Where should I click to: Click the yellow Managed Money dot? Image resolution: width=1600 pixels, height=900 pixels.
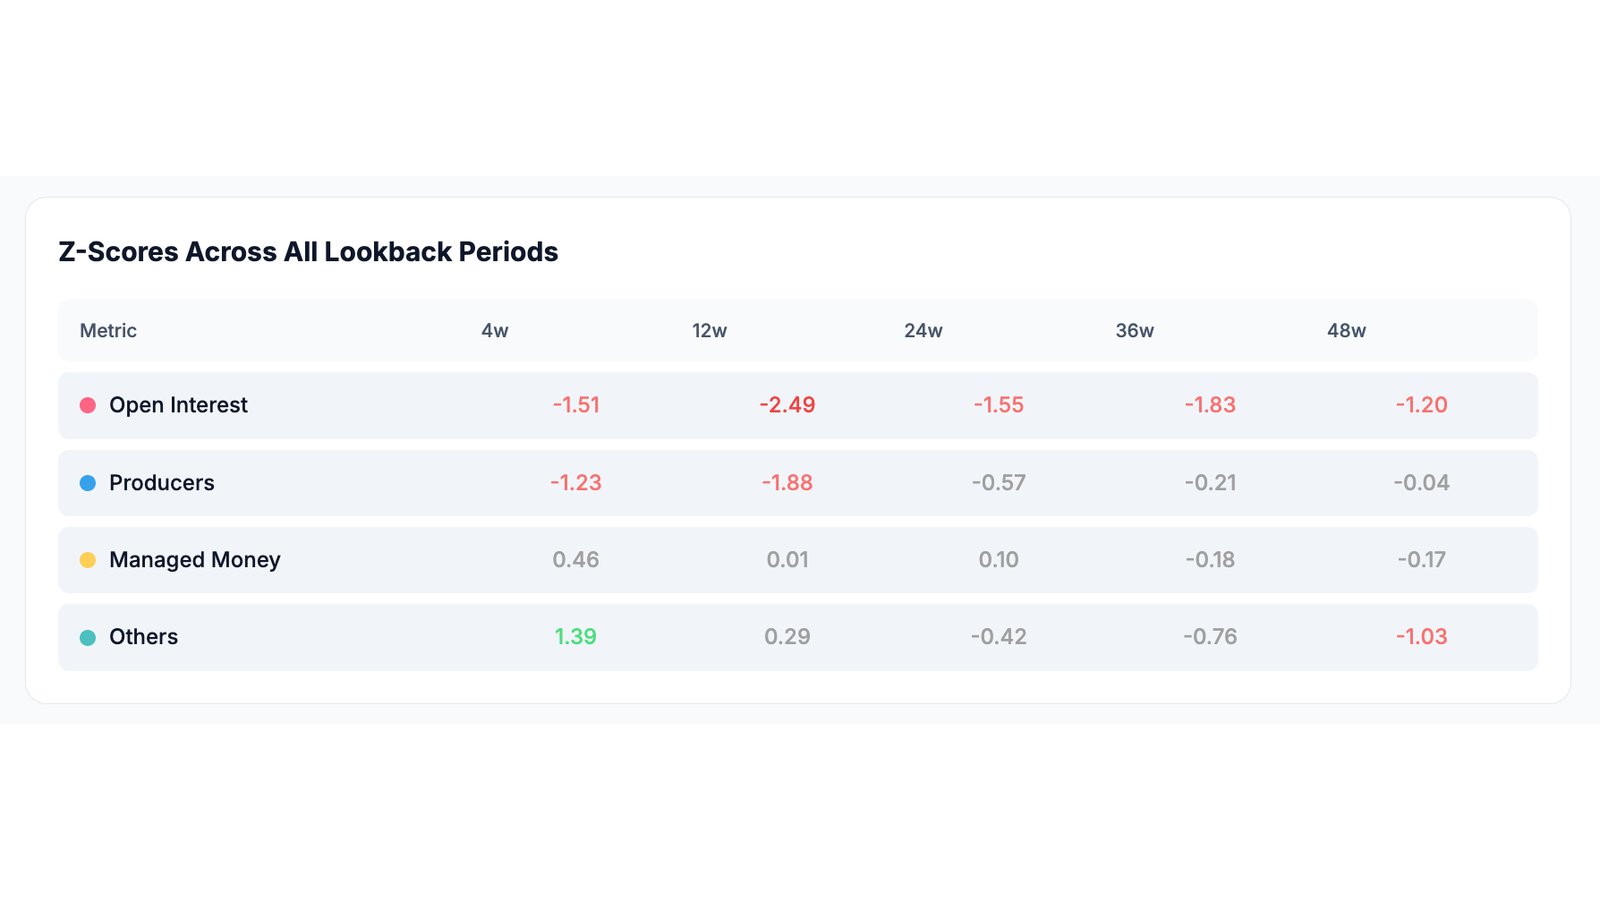pos(88,560)
